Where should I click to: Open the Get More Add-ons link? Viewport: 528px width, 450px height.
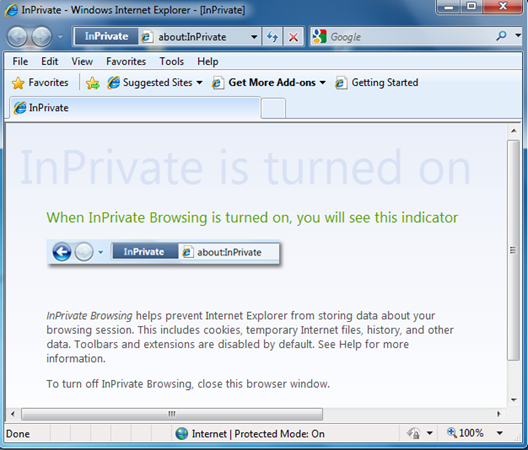pyautogui.click(x=272, y=83)
